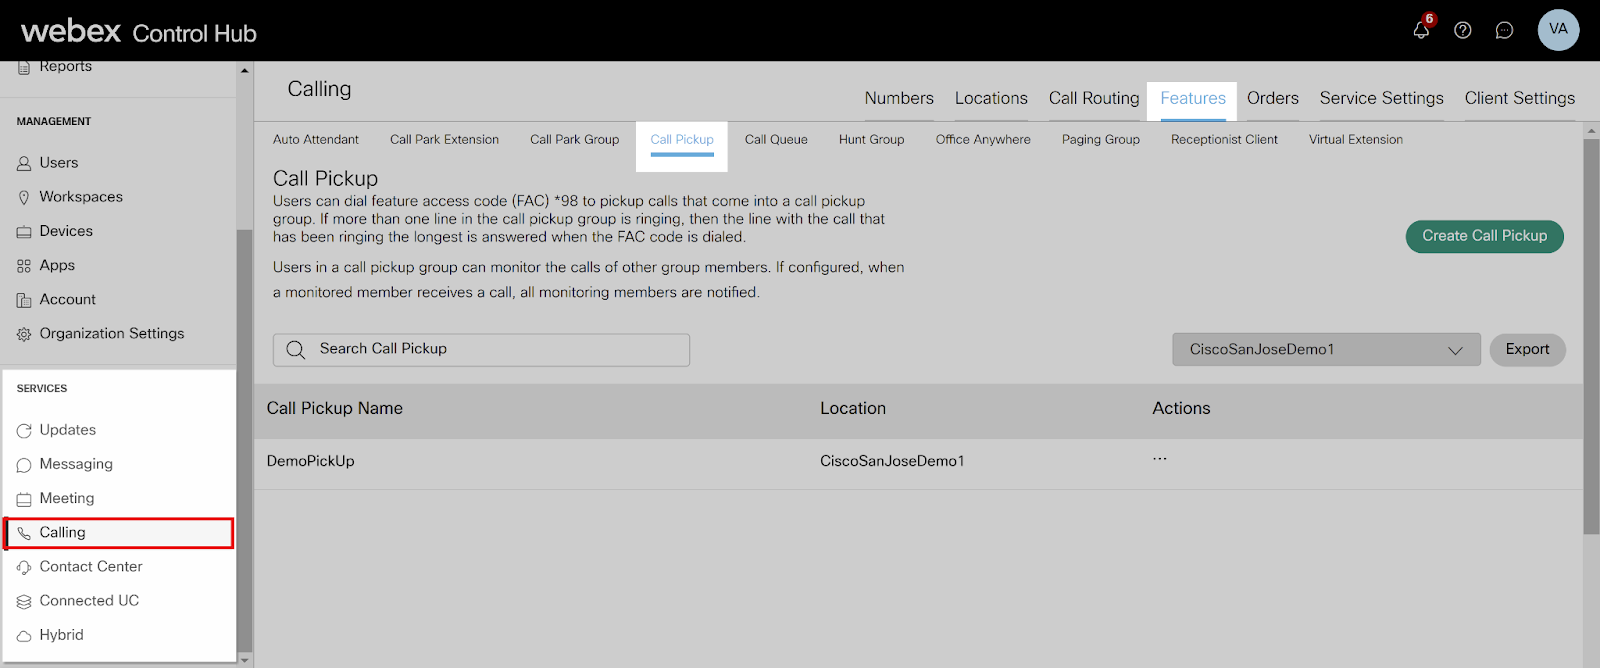Open the CiscoSanJoseDemo1 location dropdown
The image size is (1600, 668).
(x=1325, y=350)
